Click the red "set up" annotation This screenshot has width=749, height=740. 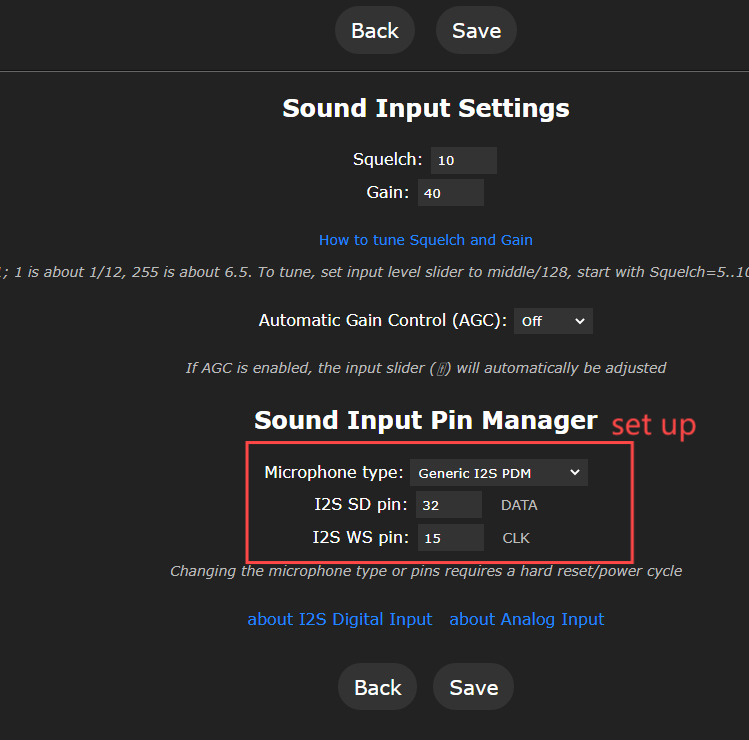point(653,424)
